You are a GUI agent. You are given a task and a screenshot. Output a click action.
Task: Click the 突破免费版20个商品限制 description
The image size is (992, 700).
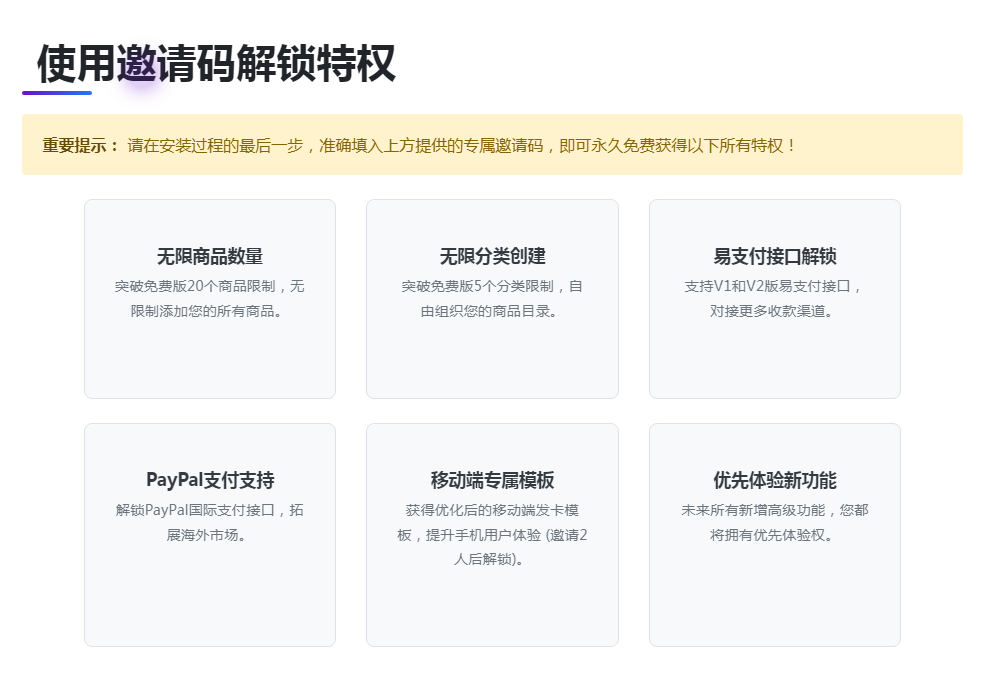209,286
